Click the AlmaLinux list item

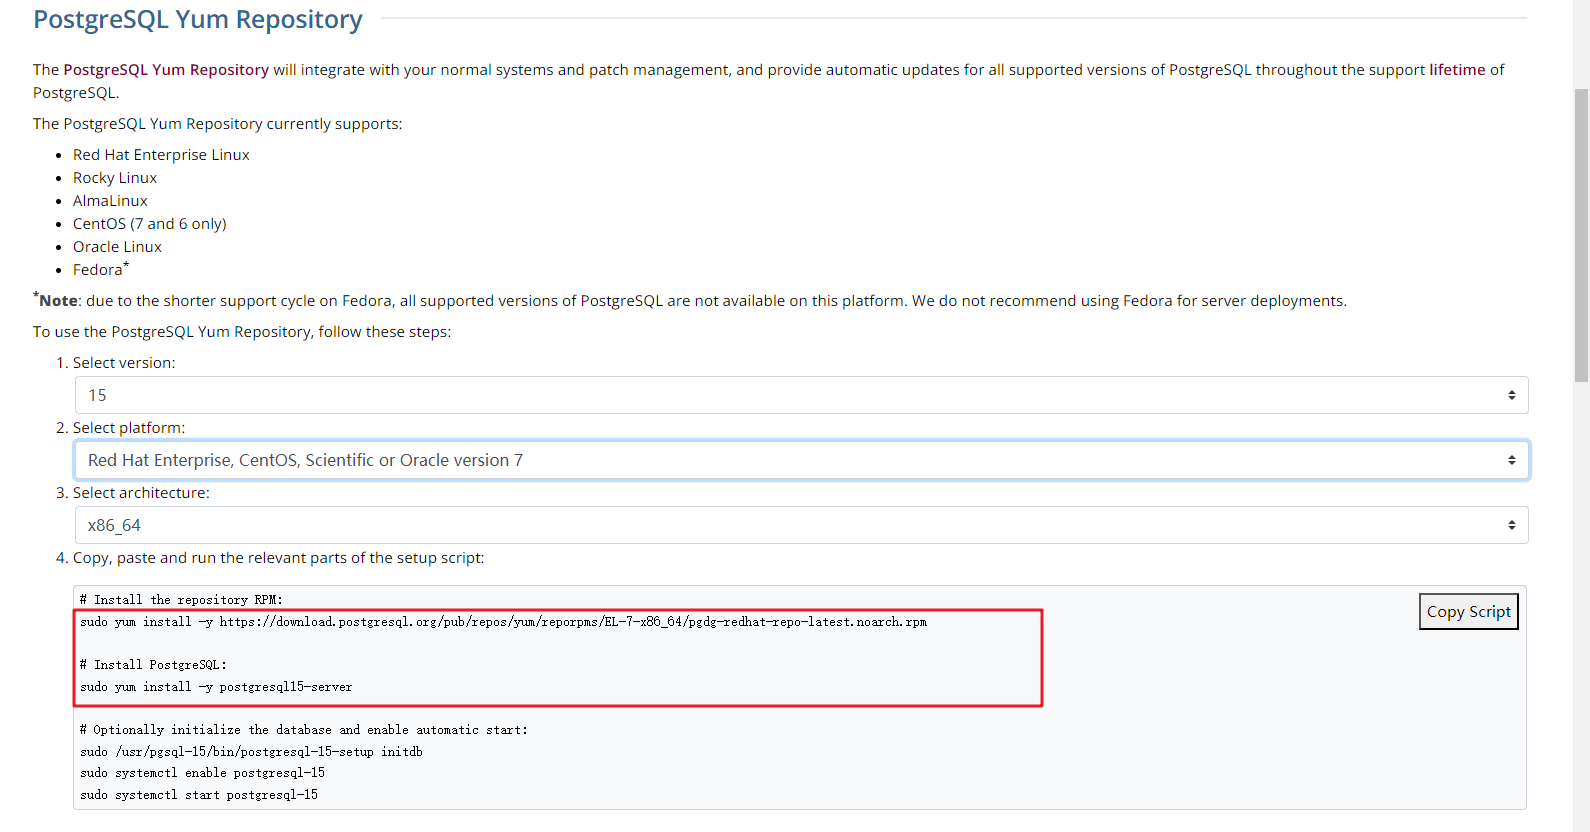(110, 201)
